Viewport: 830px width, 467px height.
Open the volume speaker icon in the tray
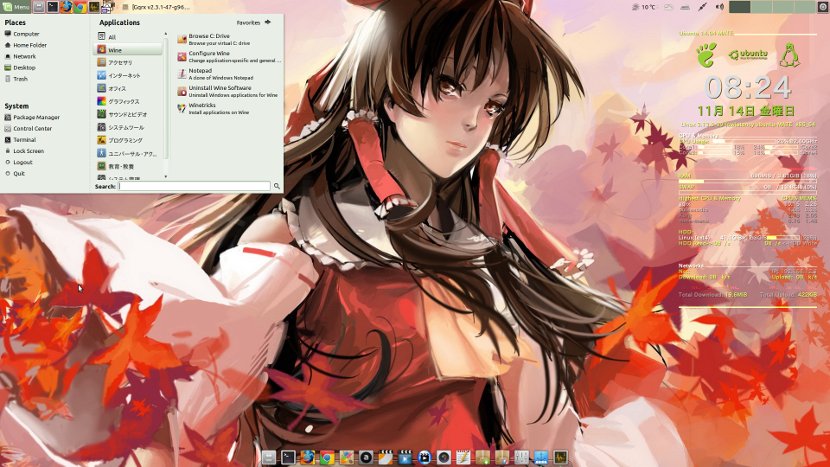[719, 7]
